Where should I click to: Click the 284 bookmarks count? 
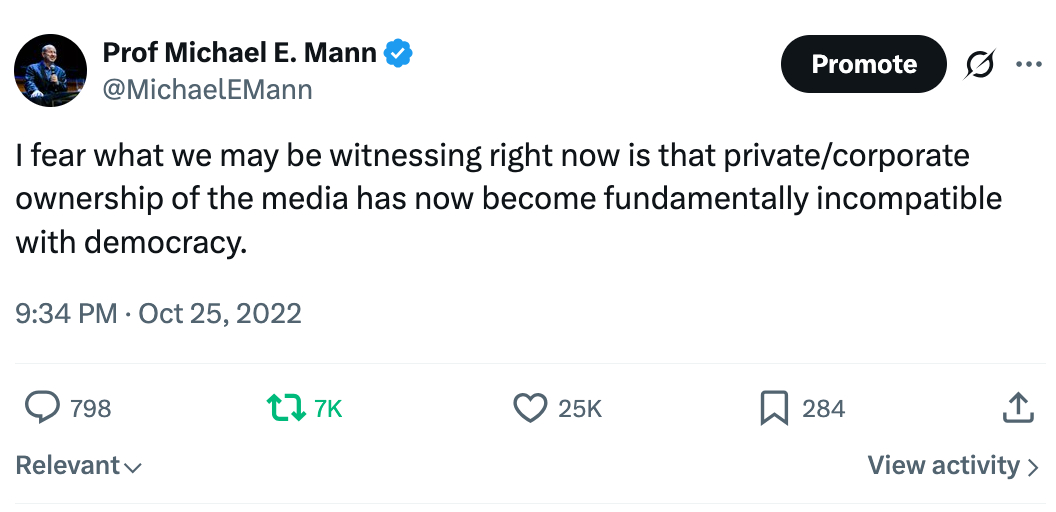pyautogui.click(x=823, y=408)
